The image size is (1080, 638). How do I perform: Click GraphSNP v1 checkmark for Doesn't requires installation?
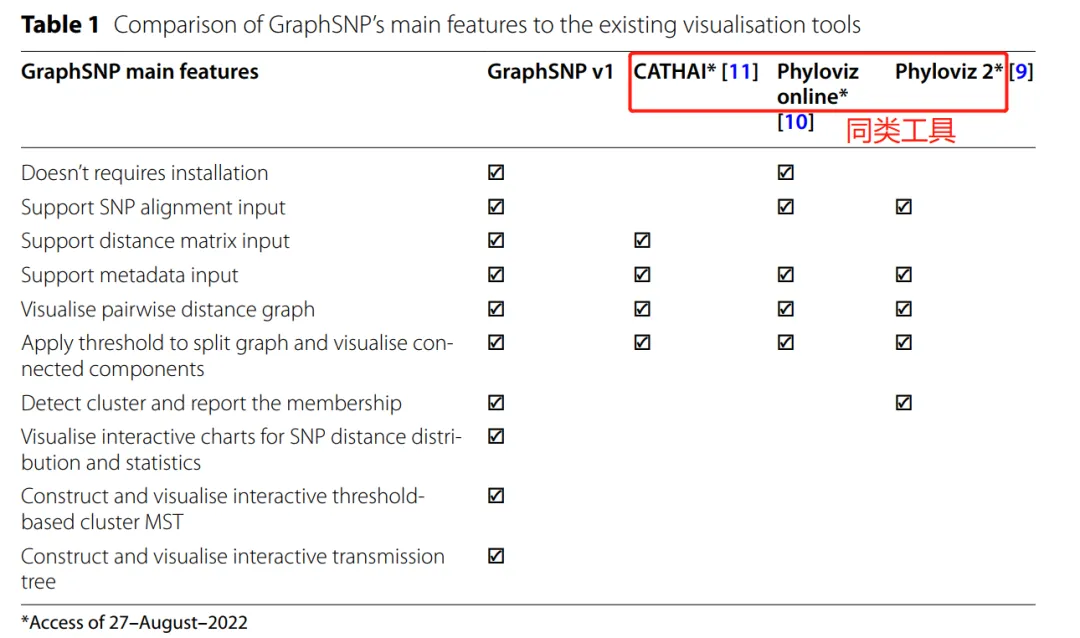pyautogui.click(x=496, y=172)
